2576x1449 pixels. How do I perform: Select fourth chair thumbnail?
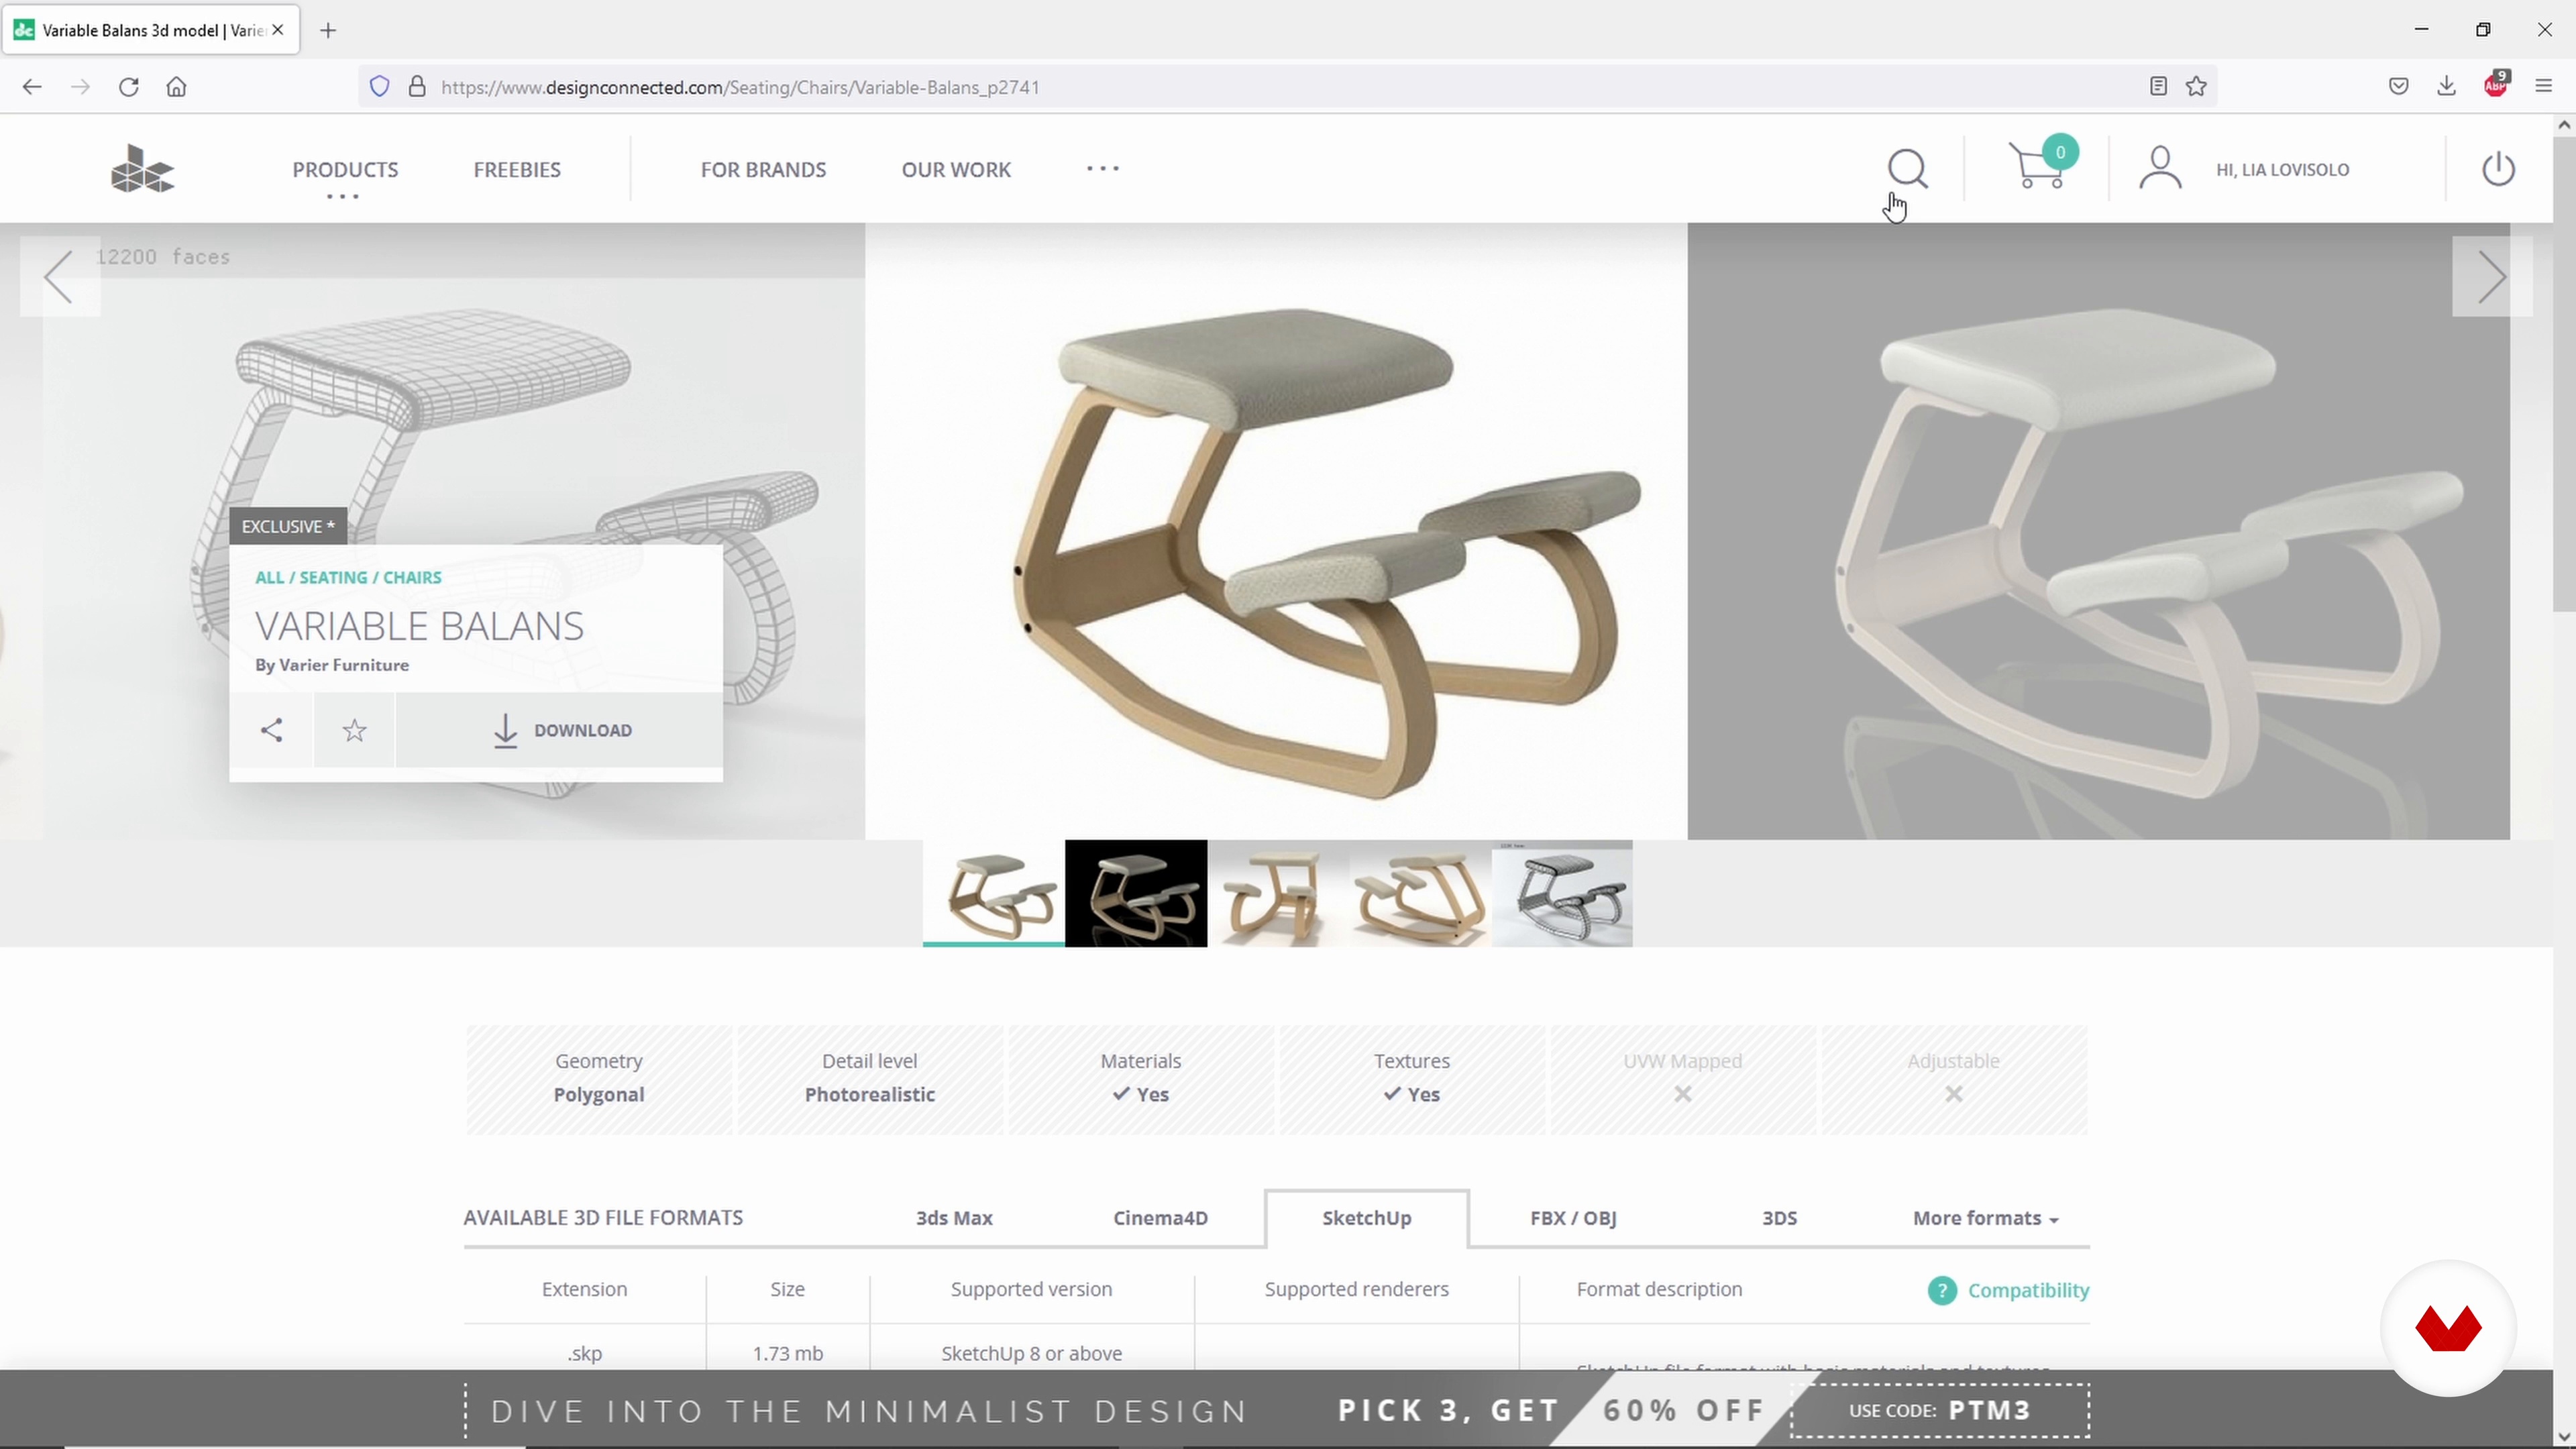coord(1420,893)
